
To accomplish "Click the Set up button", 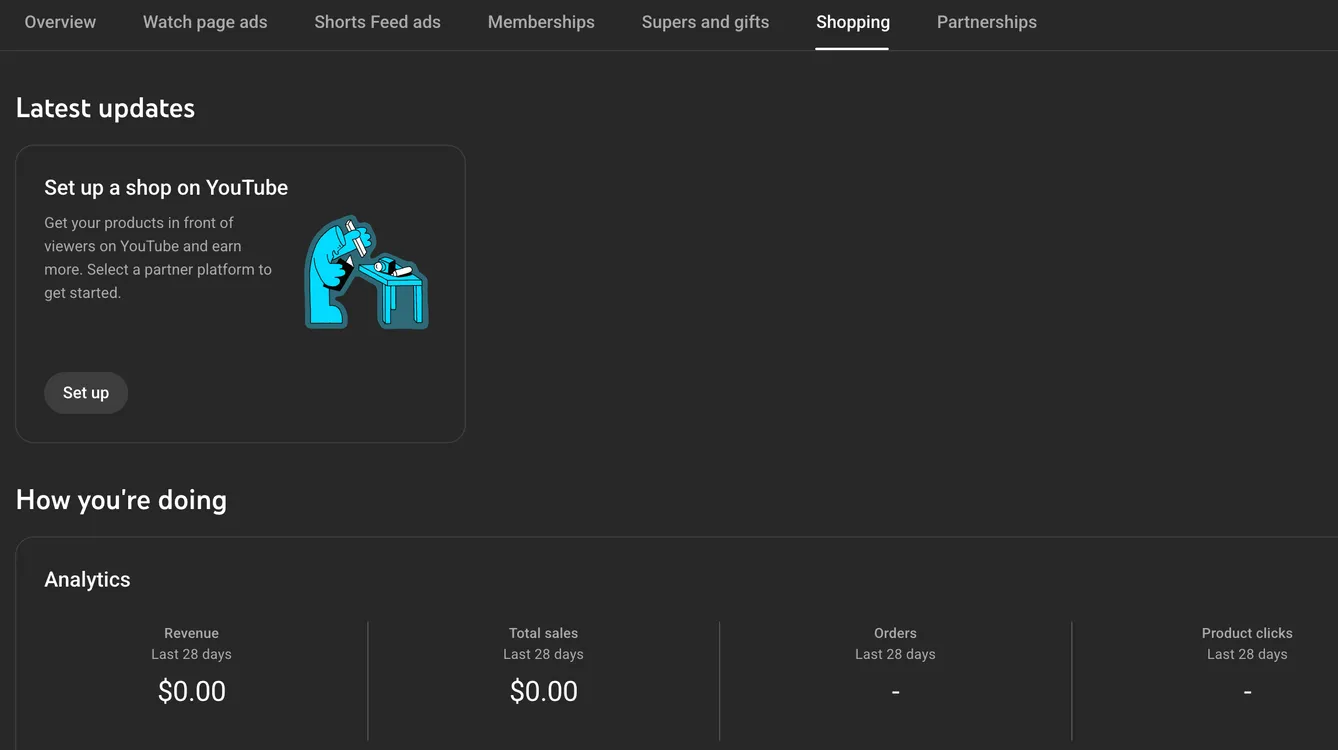I will [x=86, y=393].
